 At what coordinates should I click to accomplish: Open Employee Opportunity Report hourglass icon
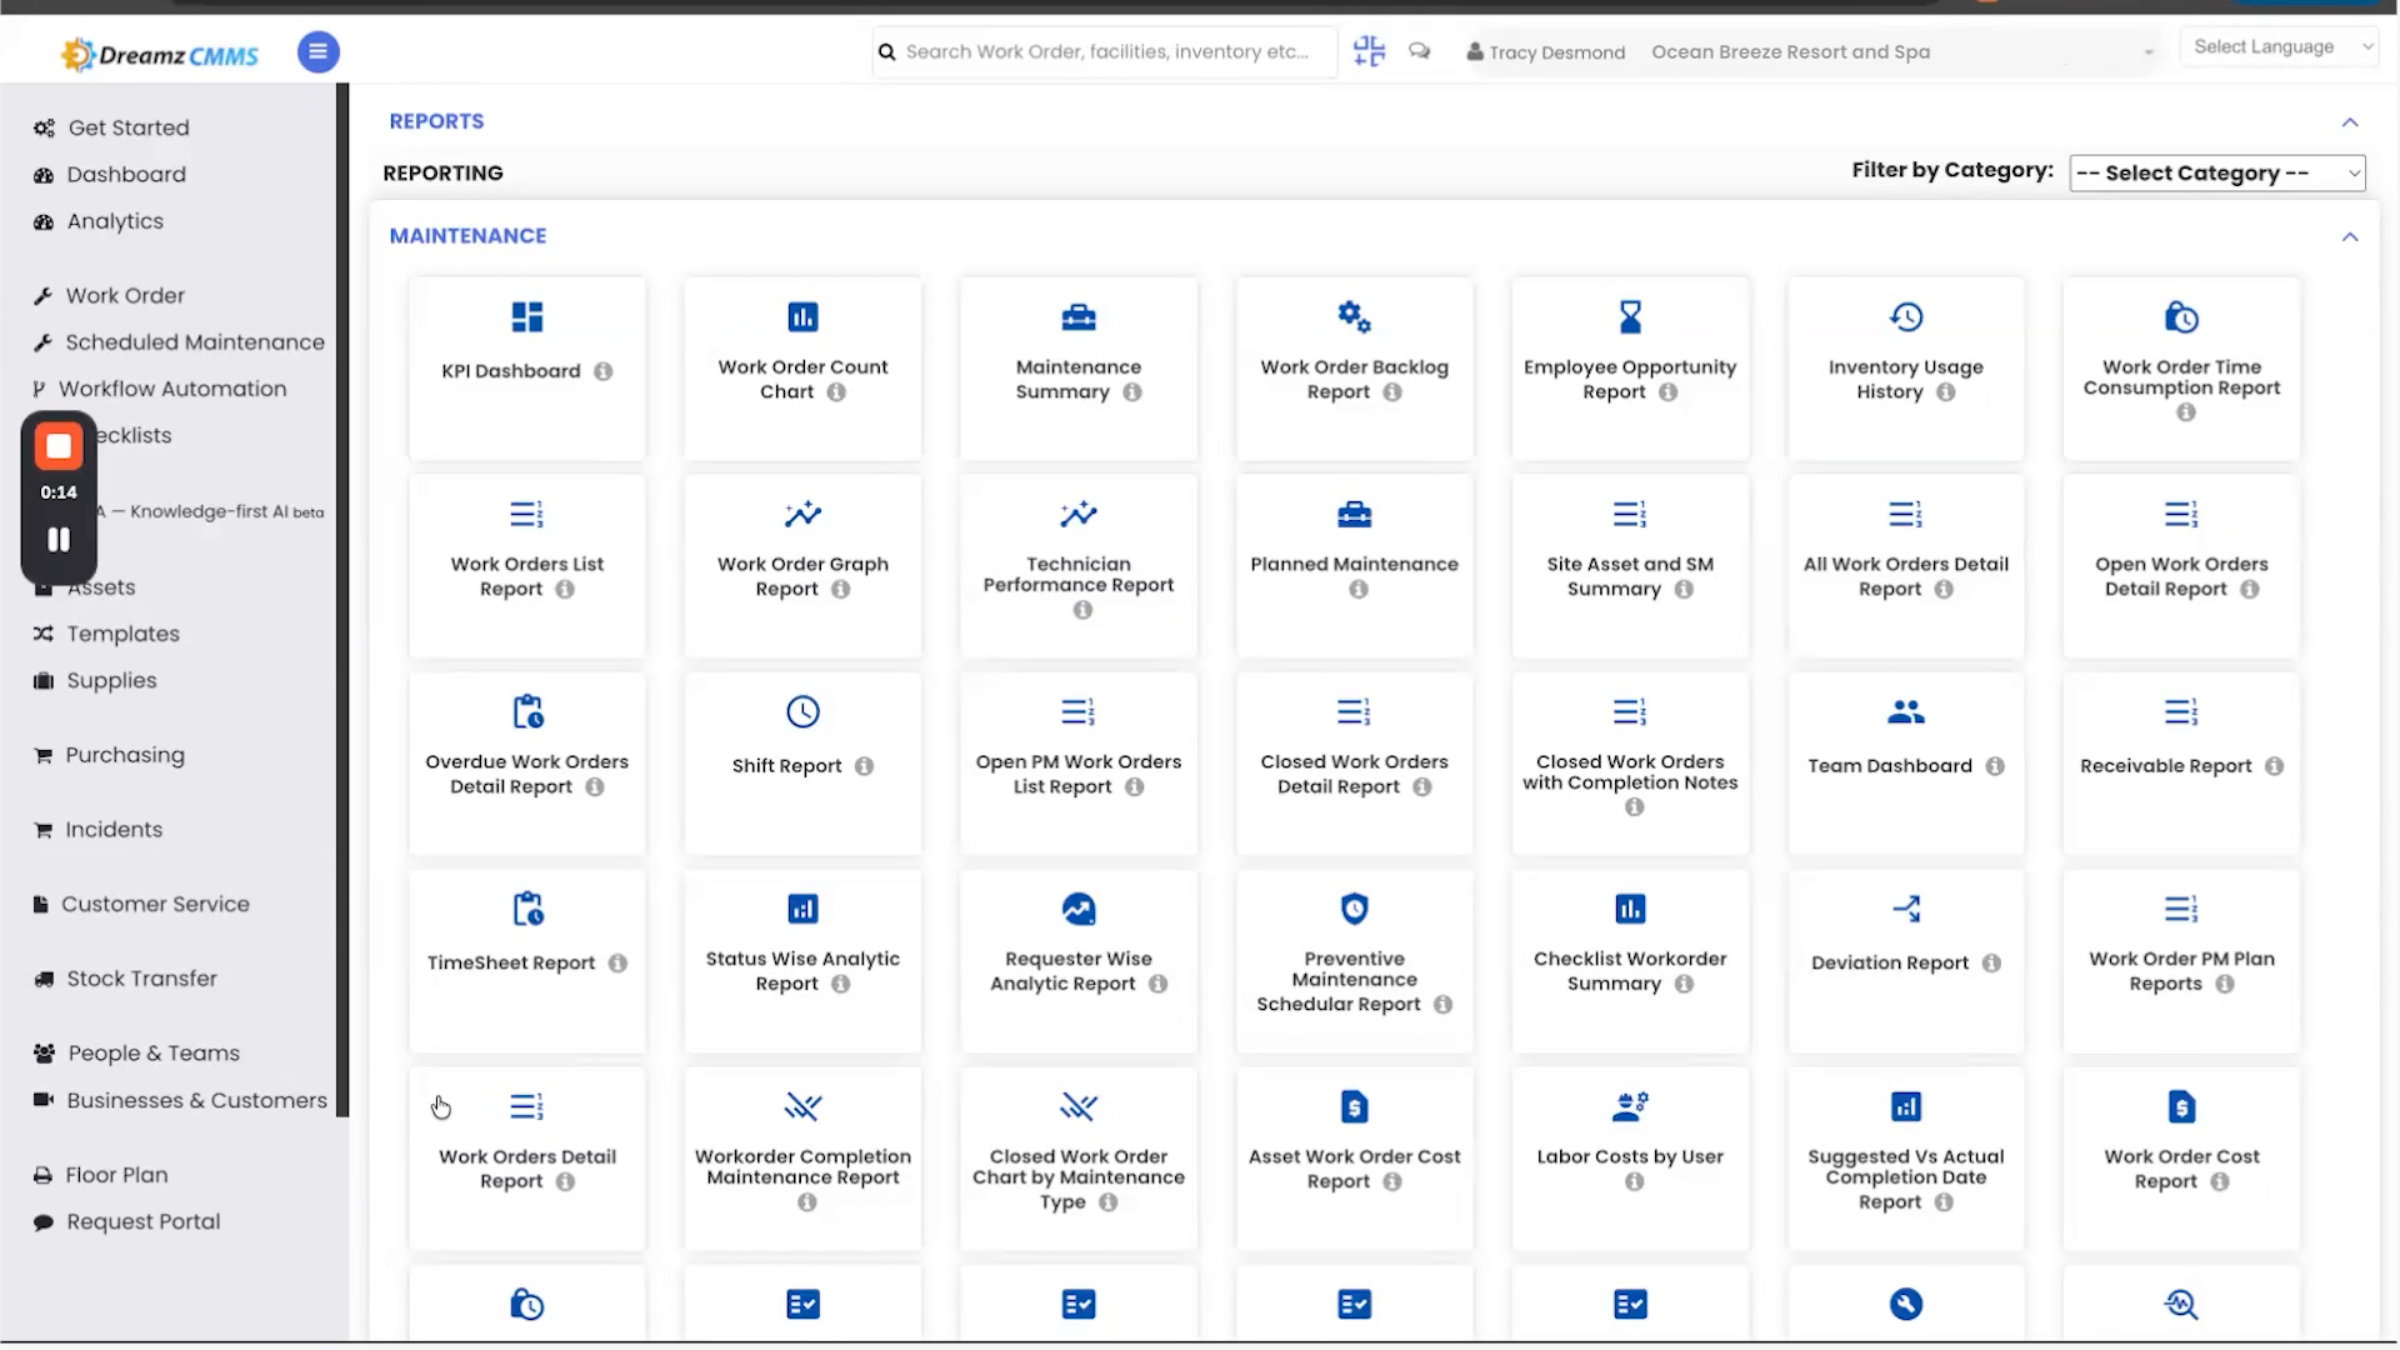point(1630,317)
